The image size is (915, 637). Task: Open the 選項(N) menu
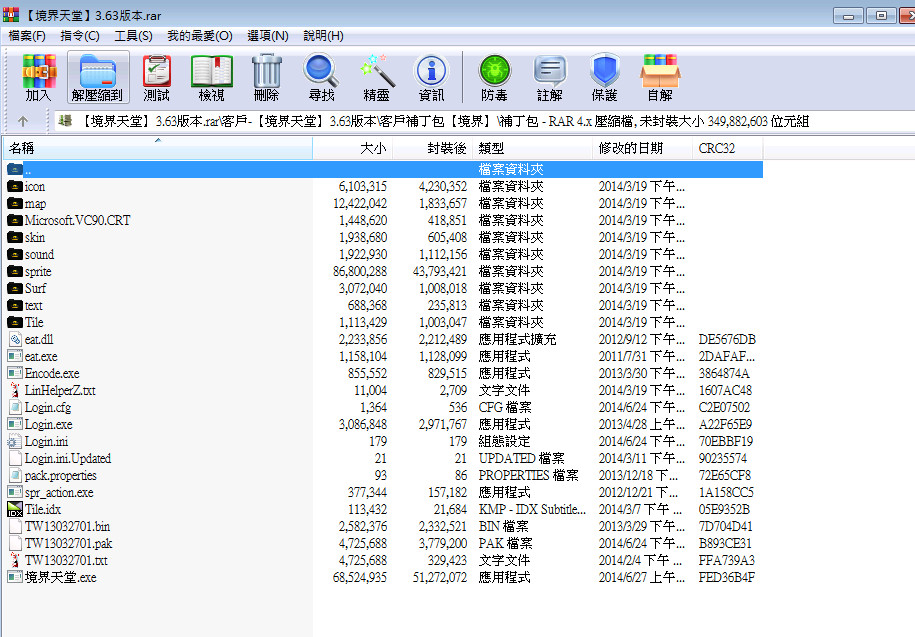click(x=268, y=36)
